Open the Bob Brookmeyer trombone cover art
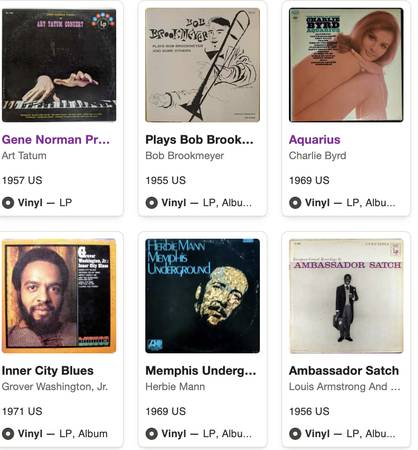 [202, 65]
